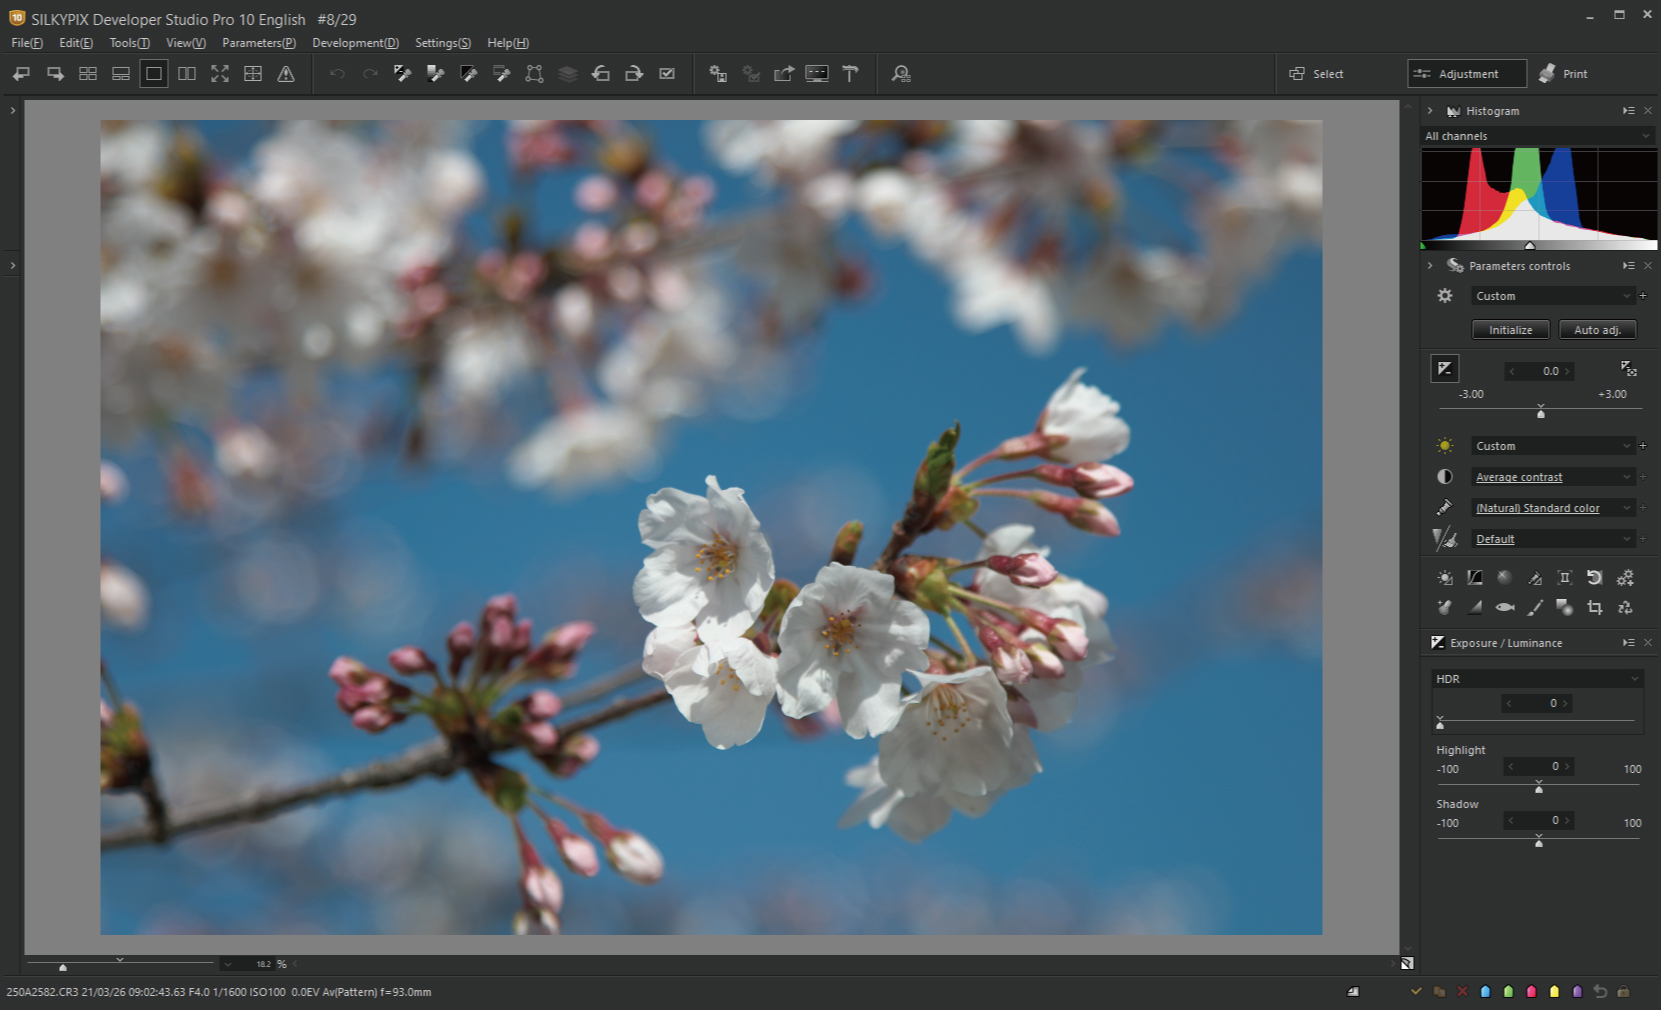Open auto exposure bias camera icon
1661x1010 pixels.
coord(1628,369)
